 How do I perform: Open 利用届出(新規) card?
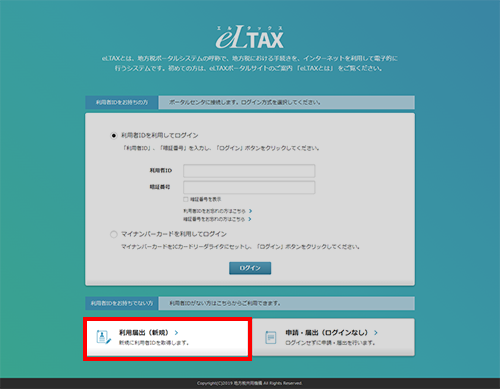167,338
